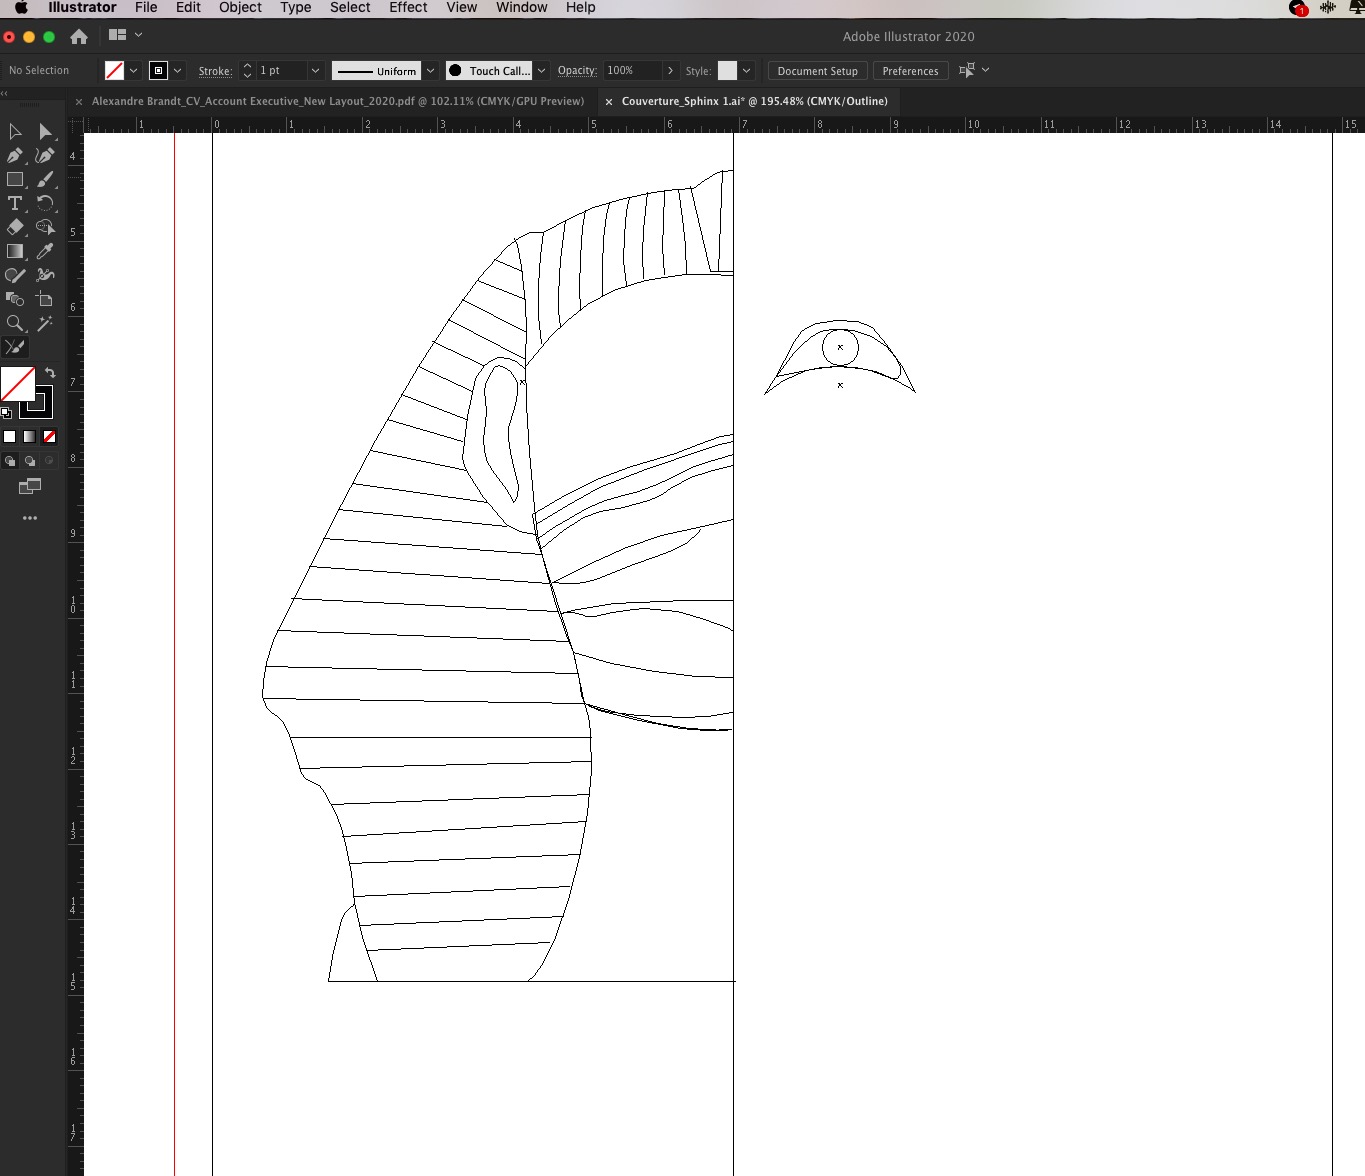Choose the Zoom tool
This screenshot has height=1176, width=1365.
pyautogui.click(x=16, y=323)
